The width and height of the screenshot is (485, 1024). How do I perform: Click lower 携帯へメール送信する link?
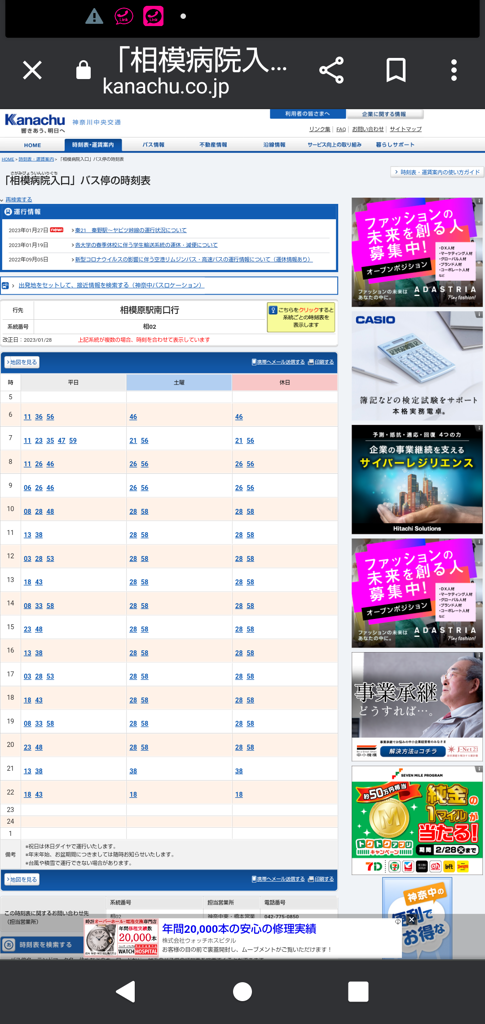(278, 879)
